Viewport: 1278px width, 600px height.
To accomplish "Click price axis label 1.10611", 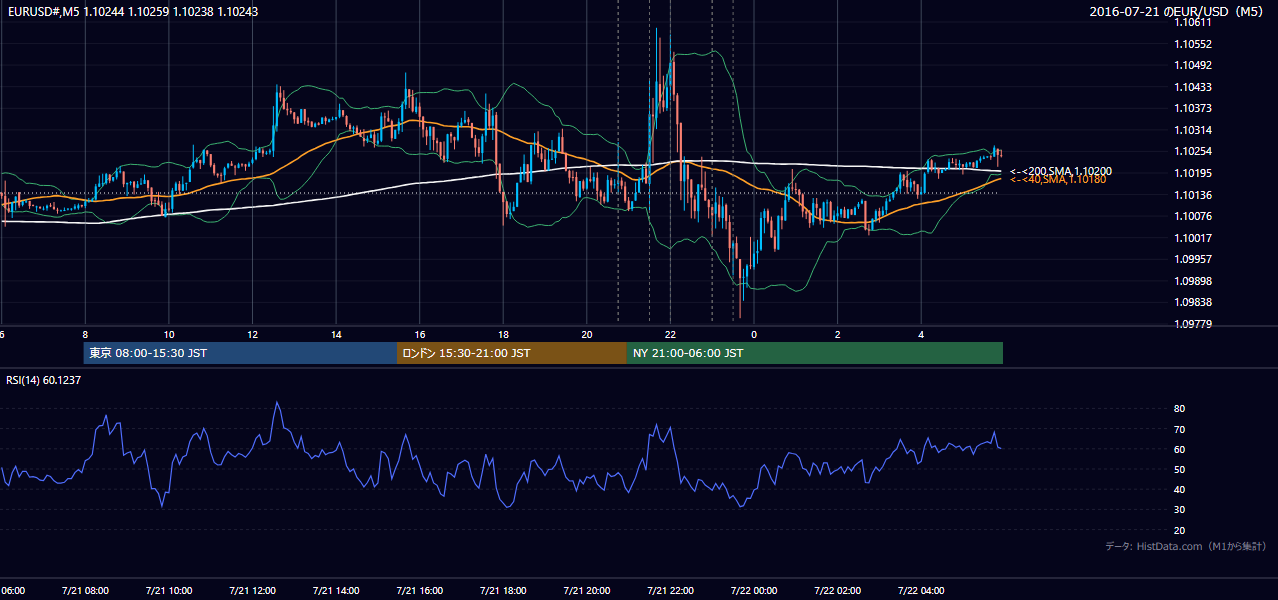I will pos(1194,23).
